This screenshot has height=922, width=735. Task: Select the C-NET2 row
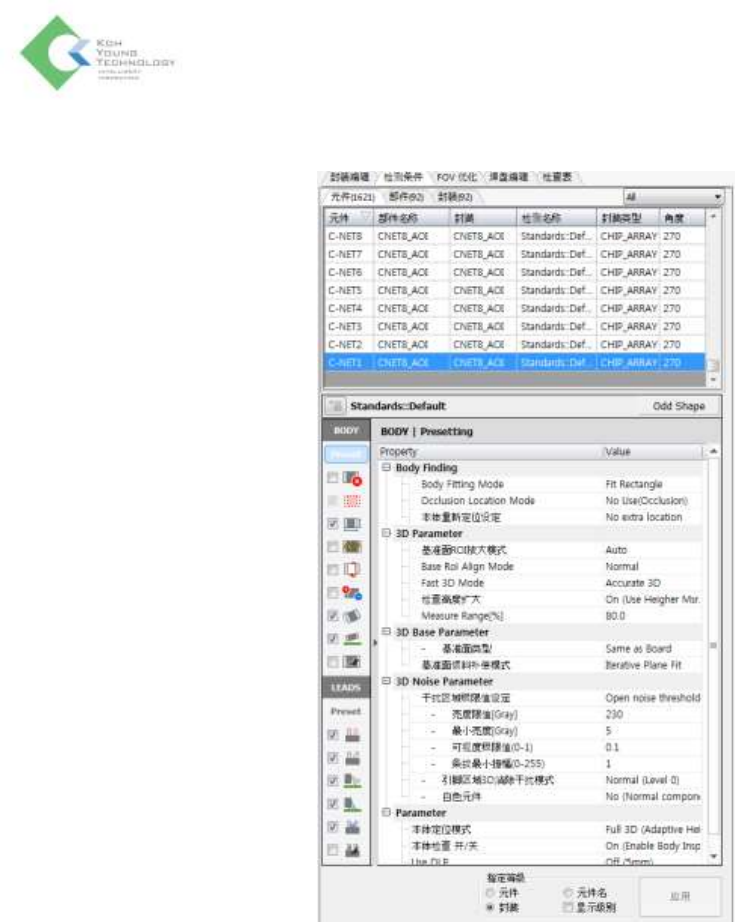[x=514, y=345]
